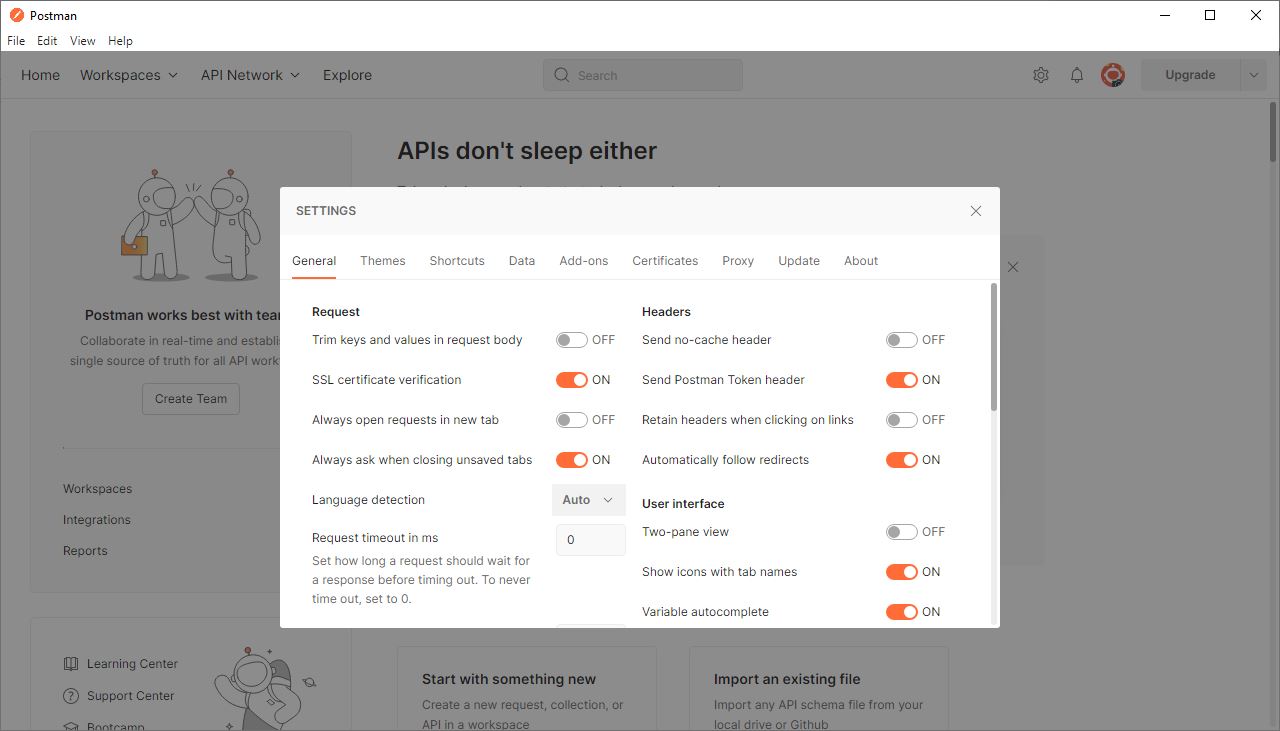This screenshot has height=731, width=1280.
Task: Open the File menu
Action: point(16,41)
